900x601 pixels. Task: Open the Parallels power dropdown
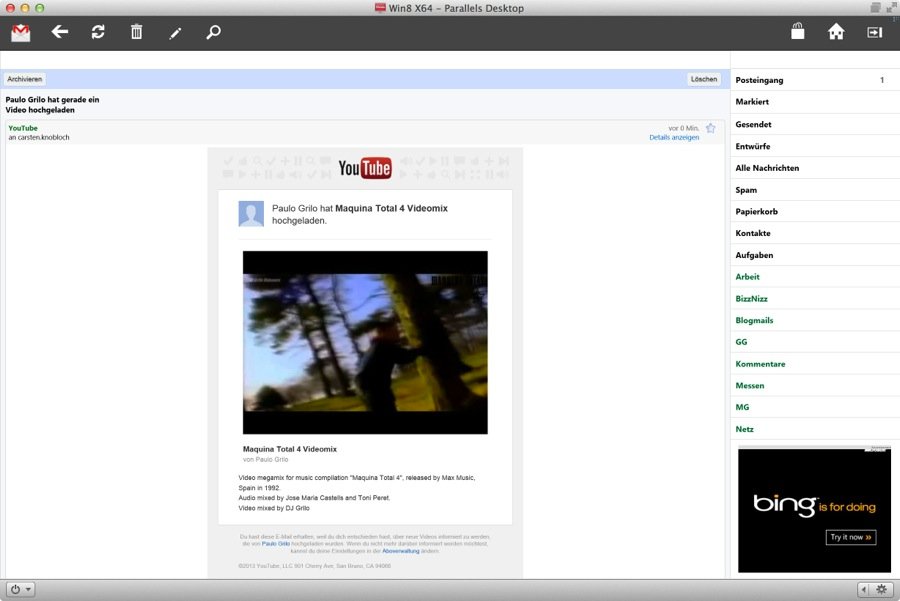(x=21, y=589)
